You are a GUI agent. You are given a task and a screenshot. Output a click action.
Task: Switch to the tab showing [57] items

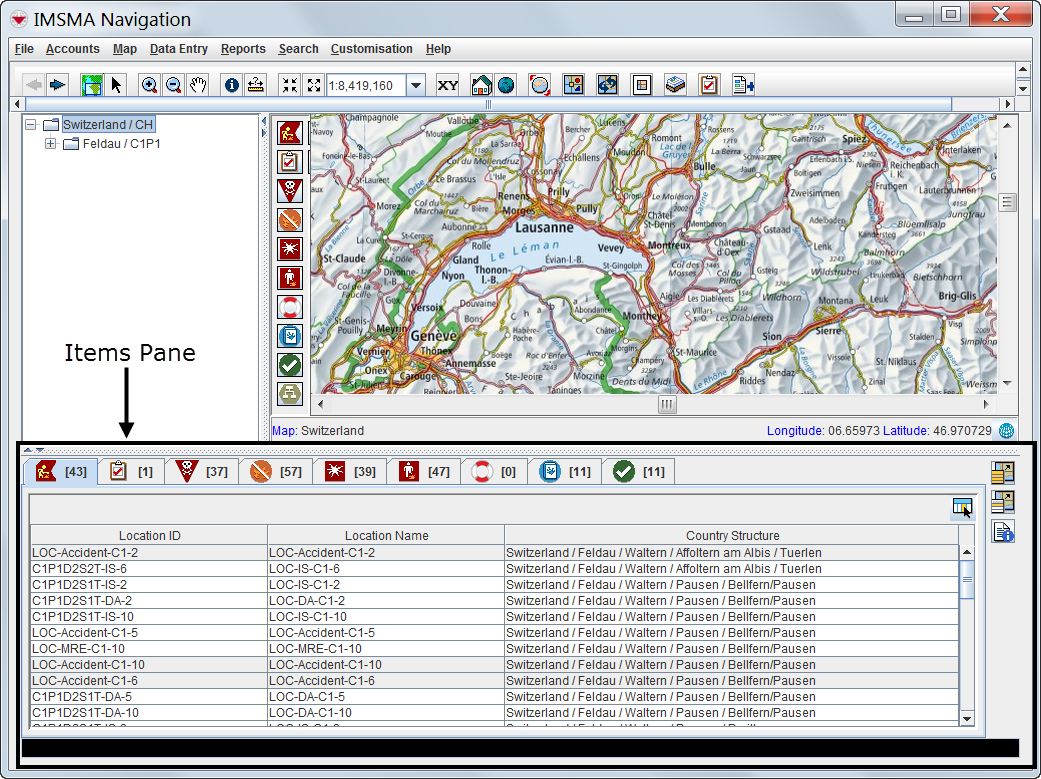point(275,471)
